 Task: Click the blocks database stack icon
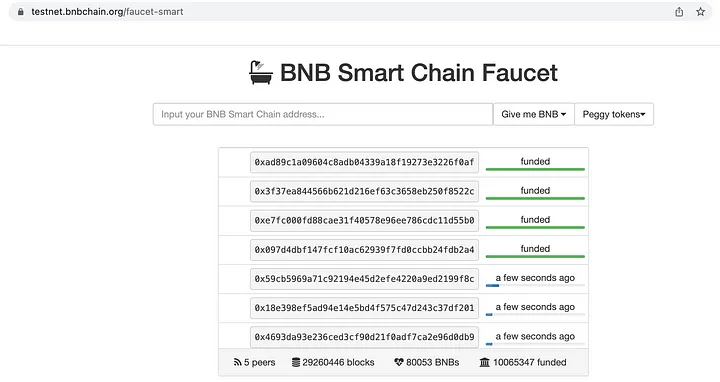(x=296, y=362)
